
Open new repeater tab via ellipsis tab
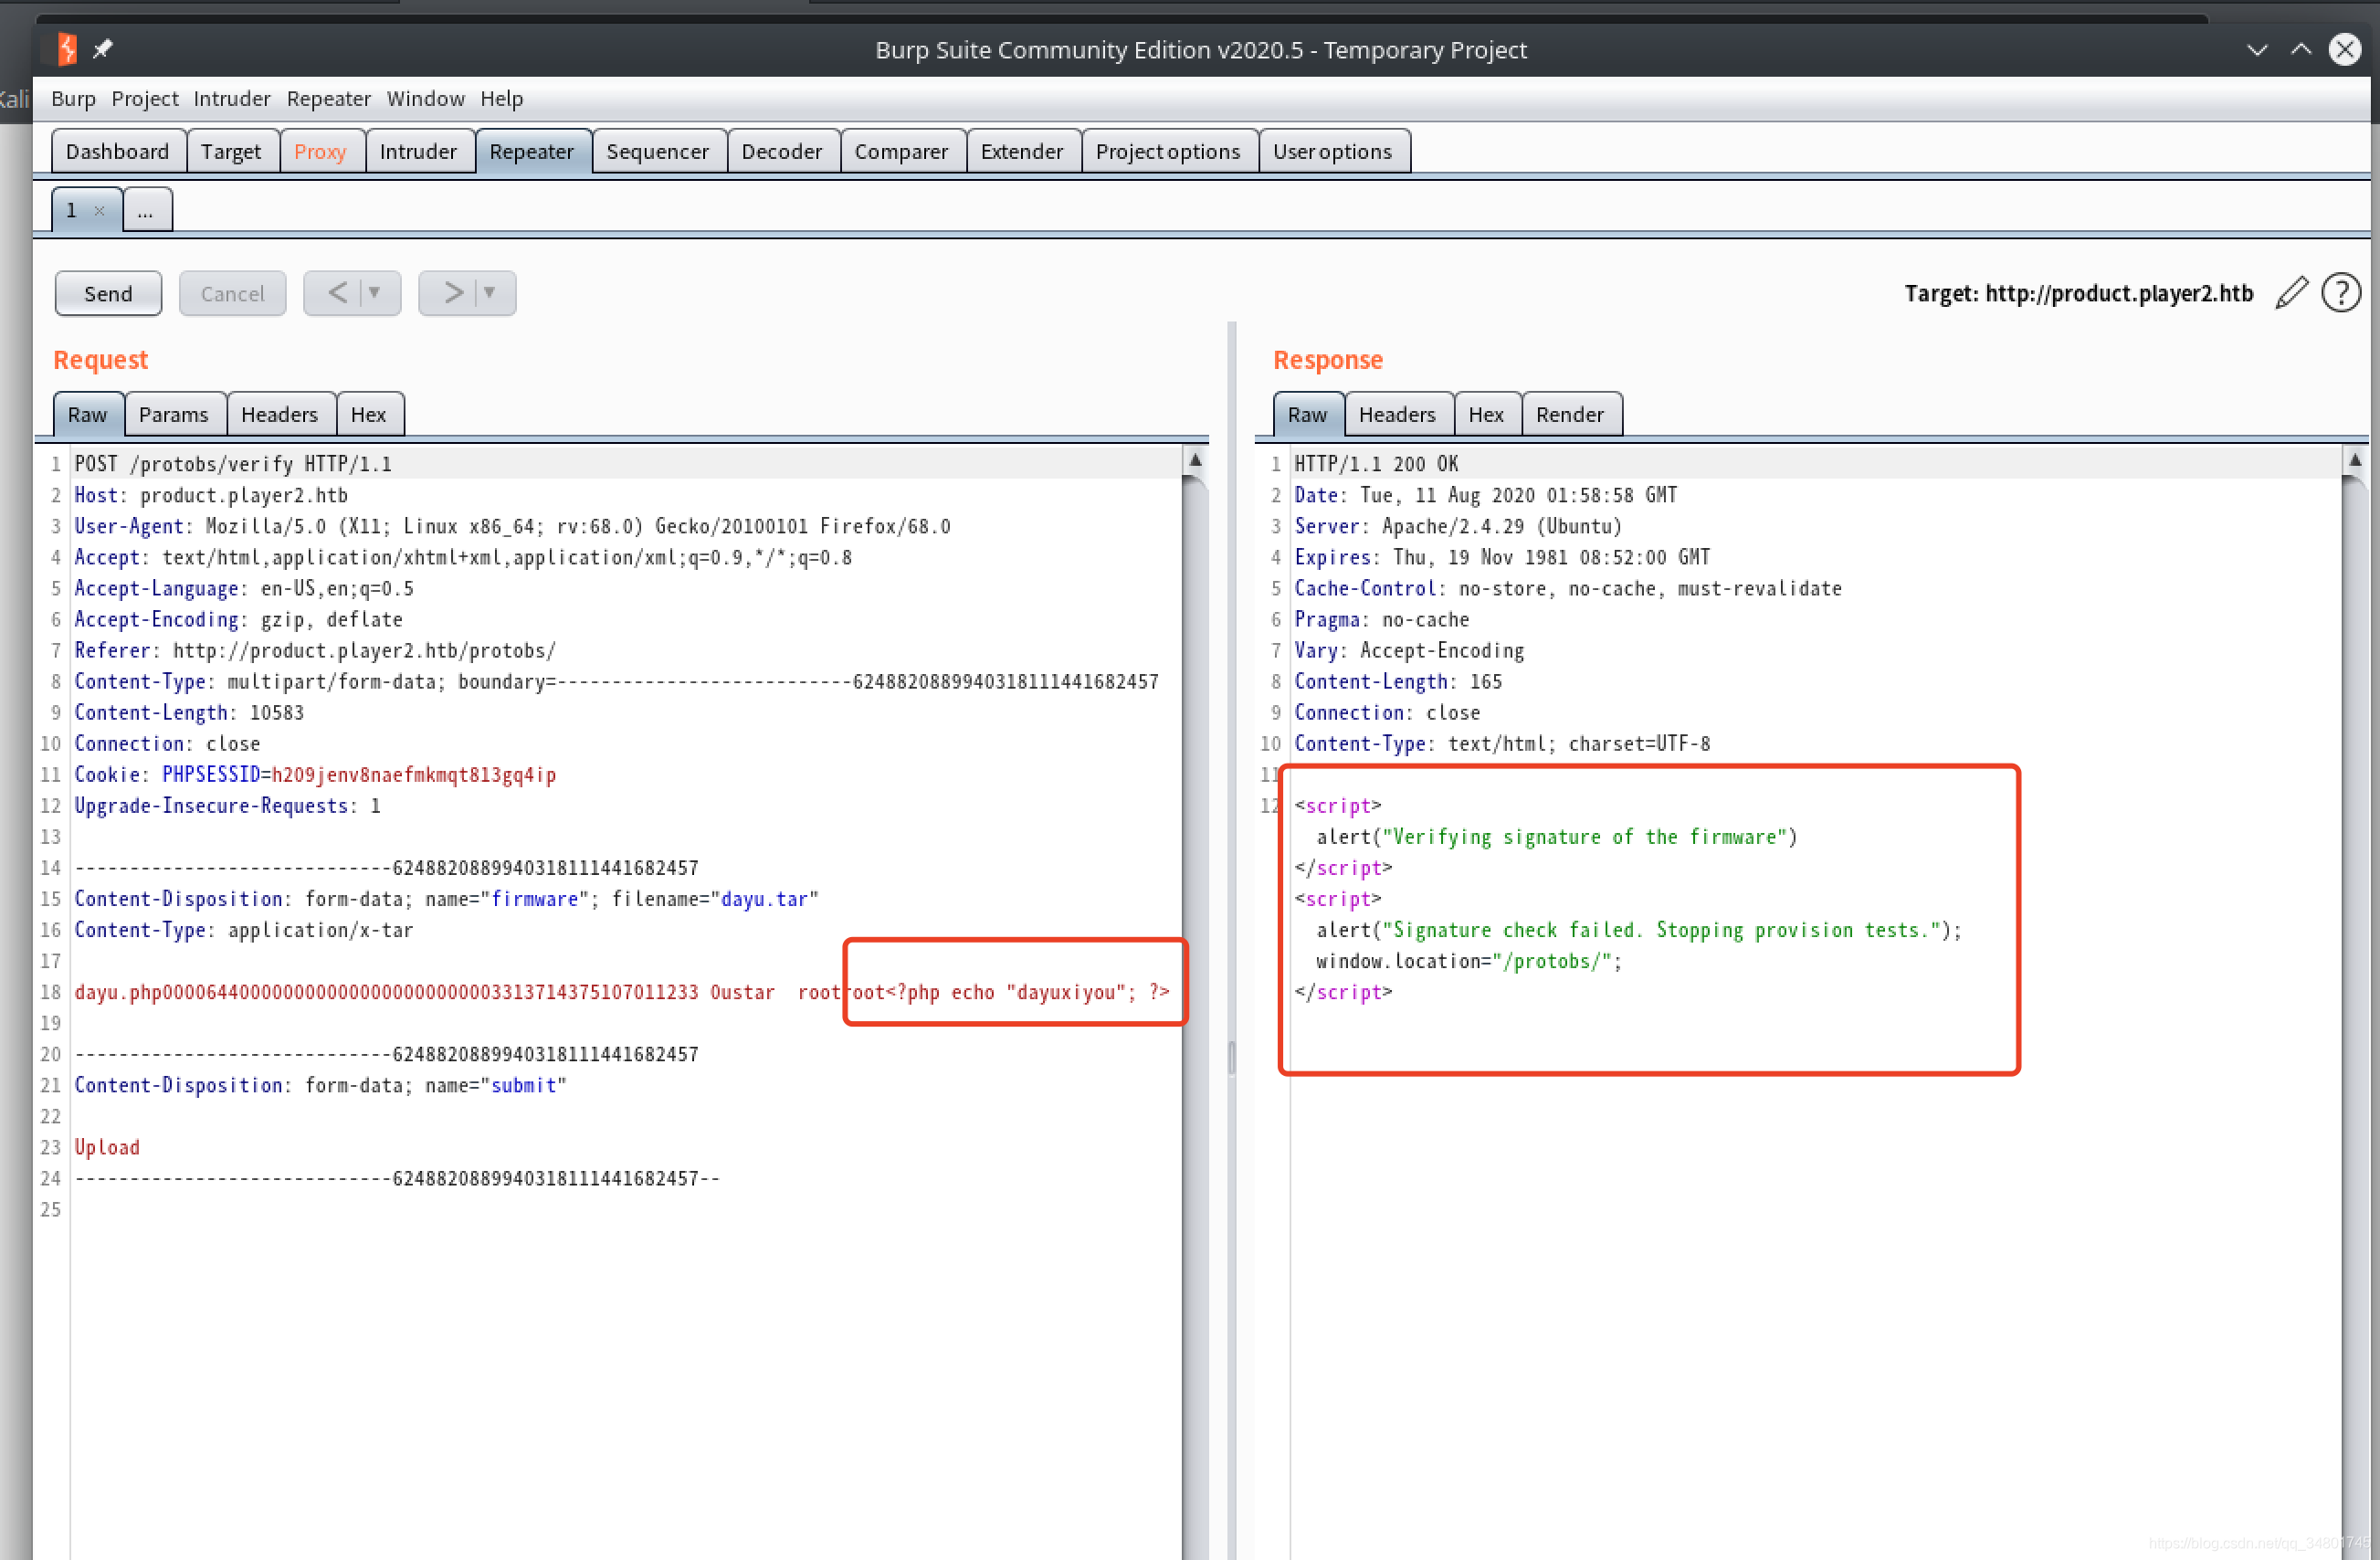pyautogui.click(x=146, y=210)
